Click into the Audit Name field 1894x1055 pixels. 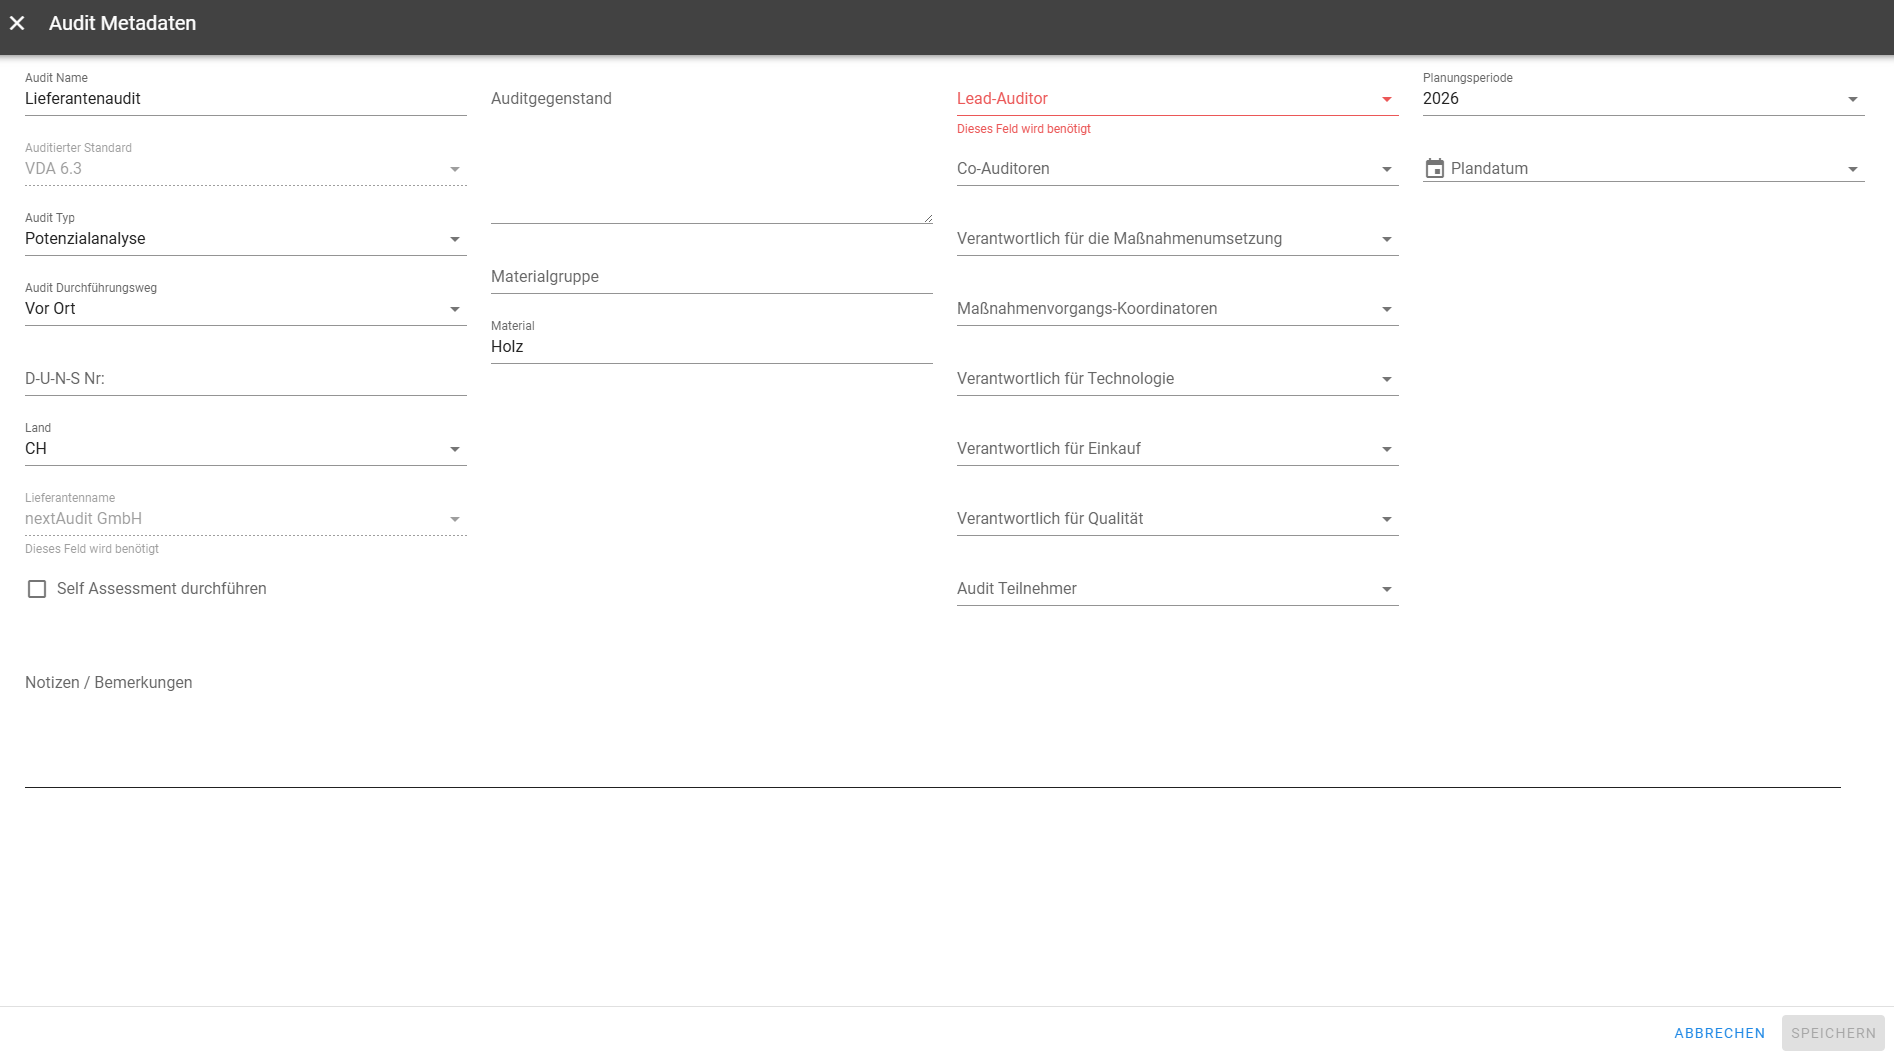(245, 99)
